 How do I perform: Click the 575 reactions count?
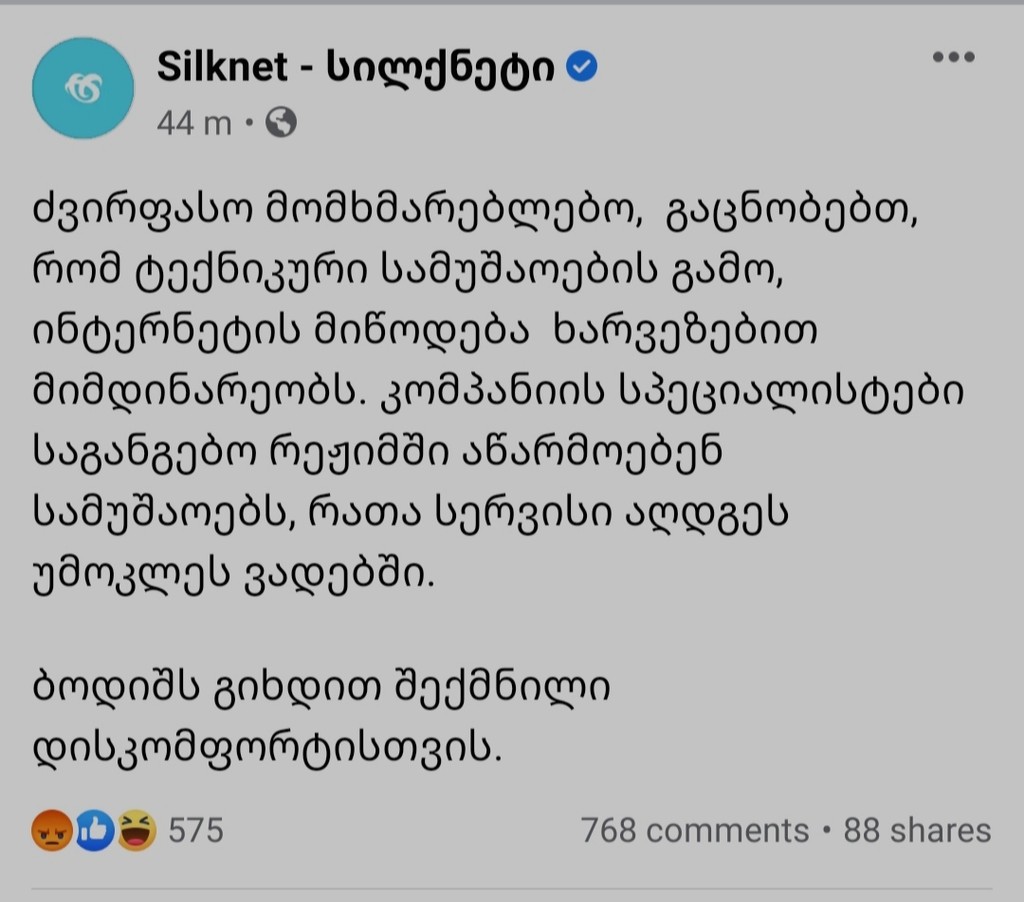point(195,831)
